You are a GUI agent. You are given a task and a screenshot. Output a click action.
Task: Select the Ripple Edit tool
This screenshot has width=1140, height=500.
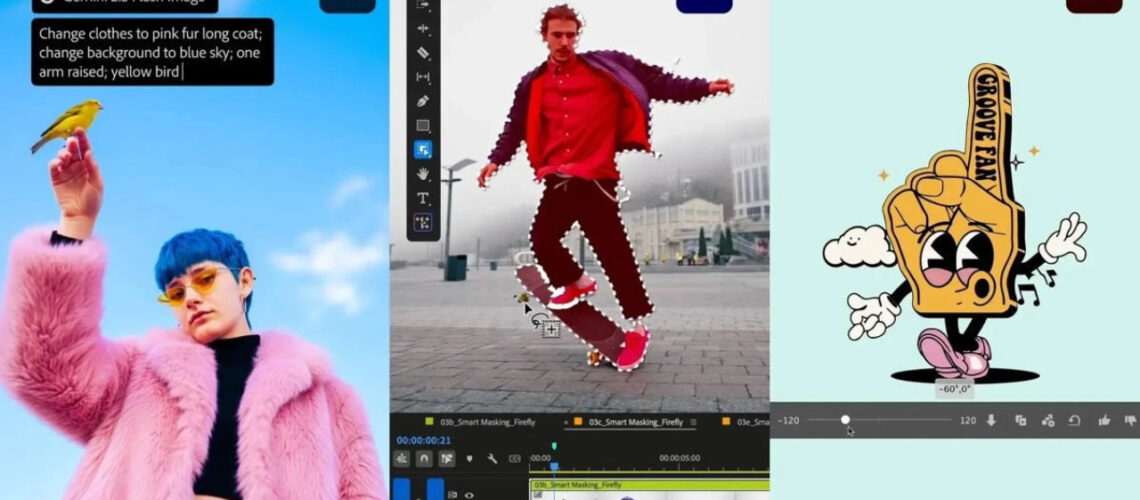(423, 29)
